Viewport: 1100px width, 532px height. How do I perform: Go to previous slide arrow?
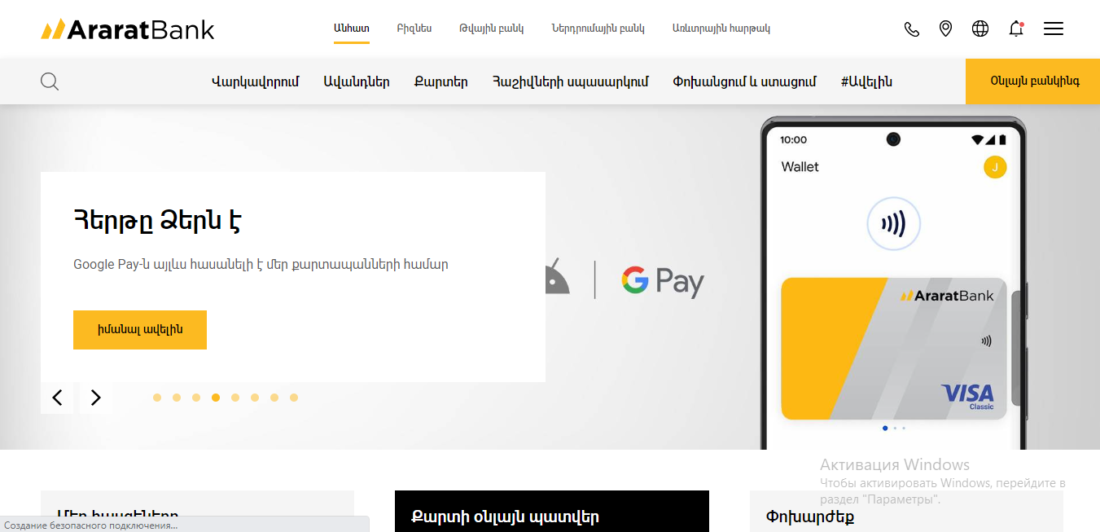point(58,398)
